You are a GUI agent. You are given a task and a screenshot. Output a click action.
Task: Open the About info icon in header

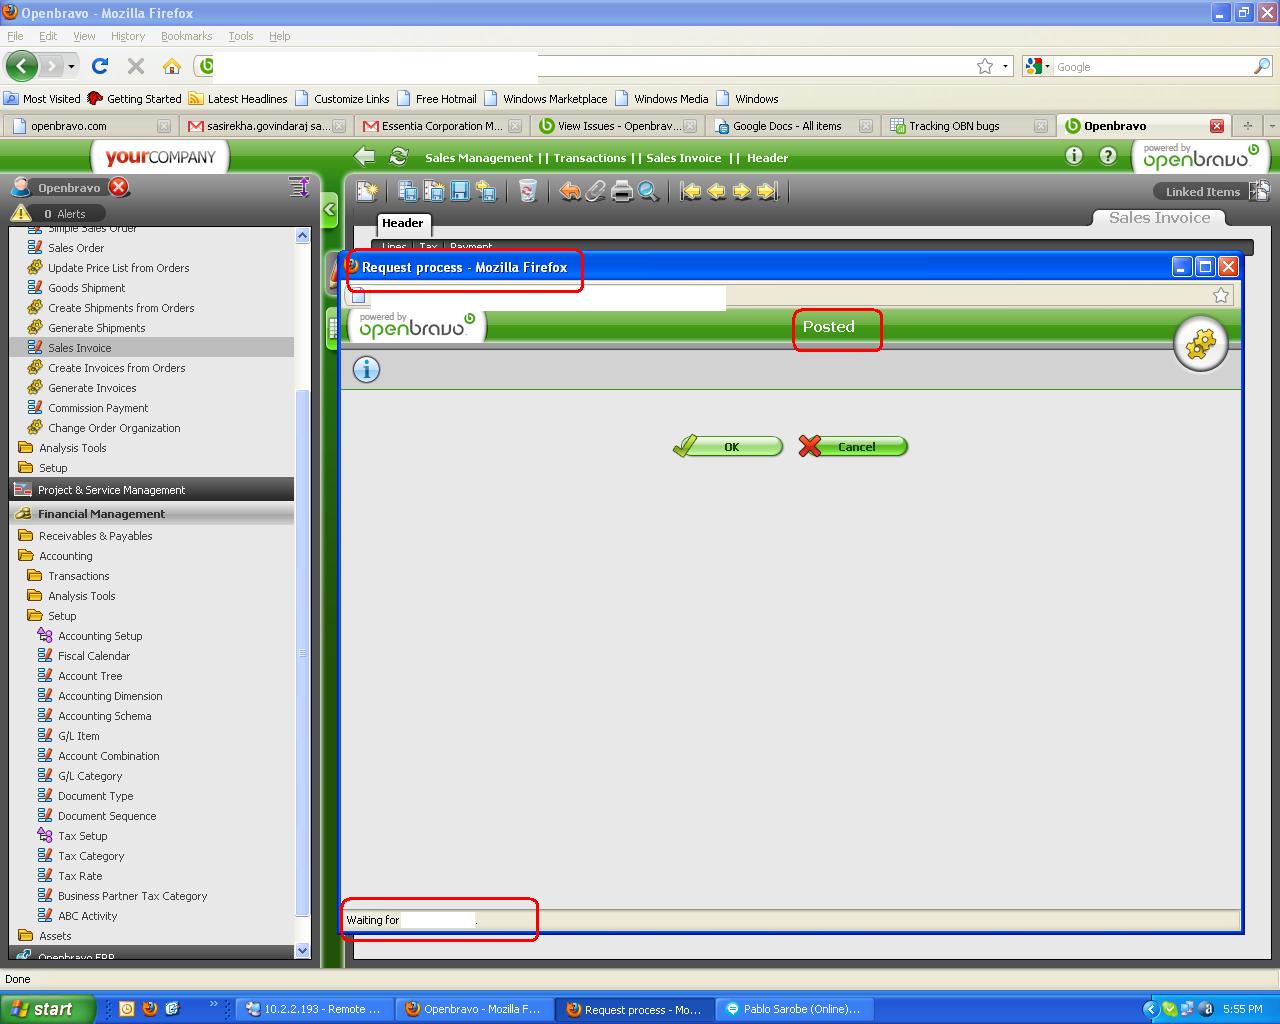click(1074, 156)
